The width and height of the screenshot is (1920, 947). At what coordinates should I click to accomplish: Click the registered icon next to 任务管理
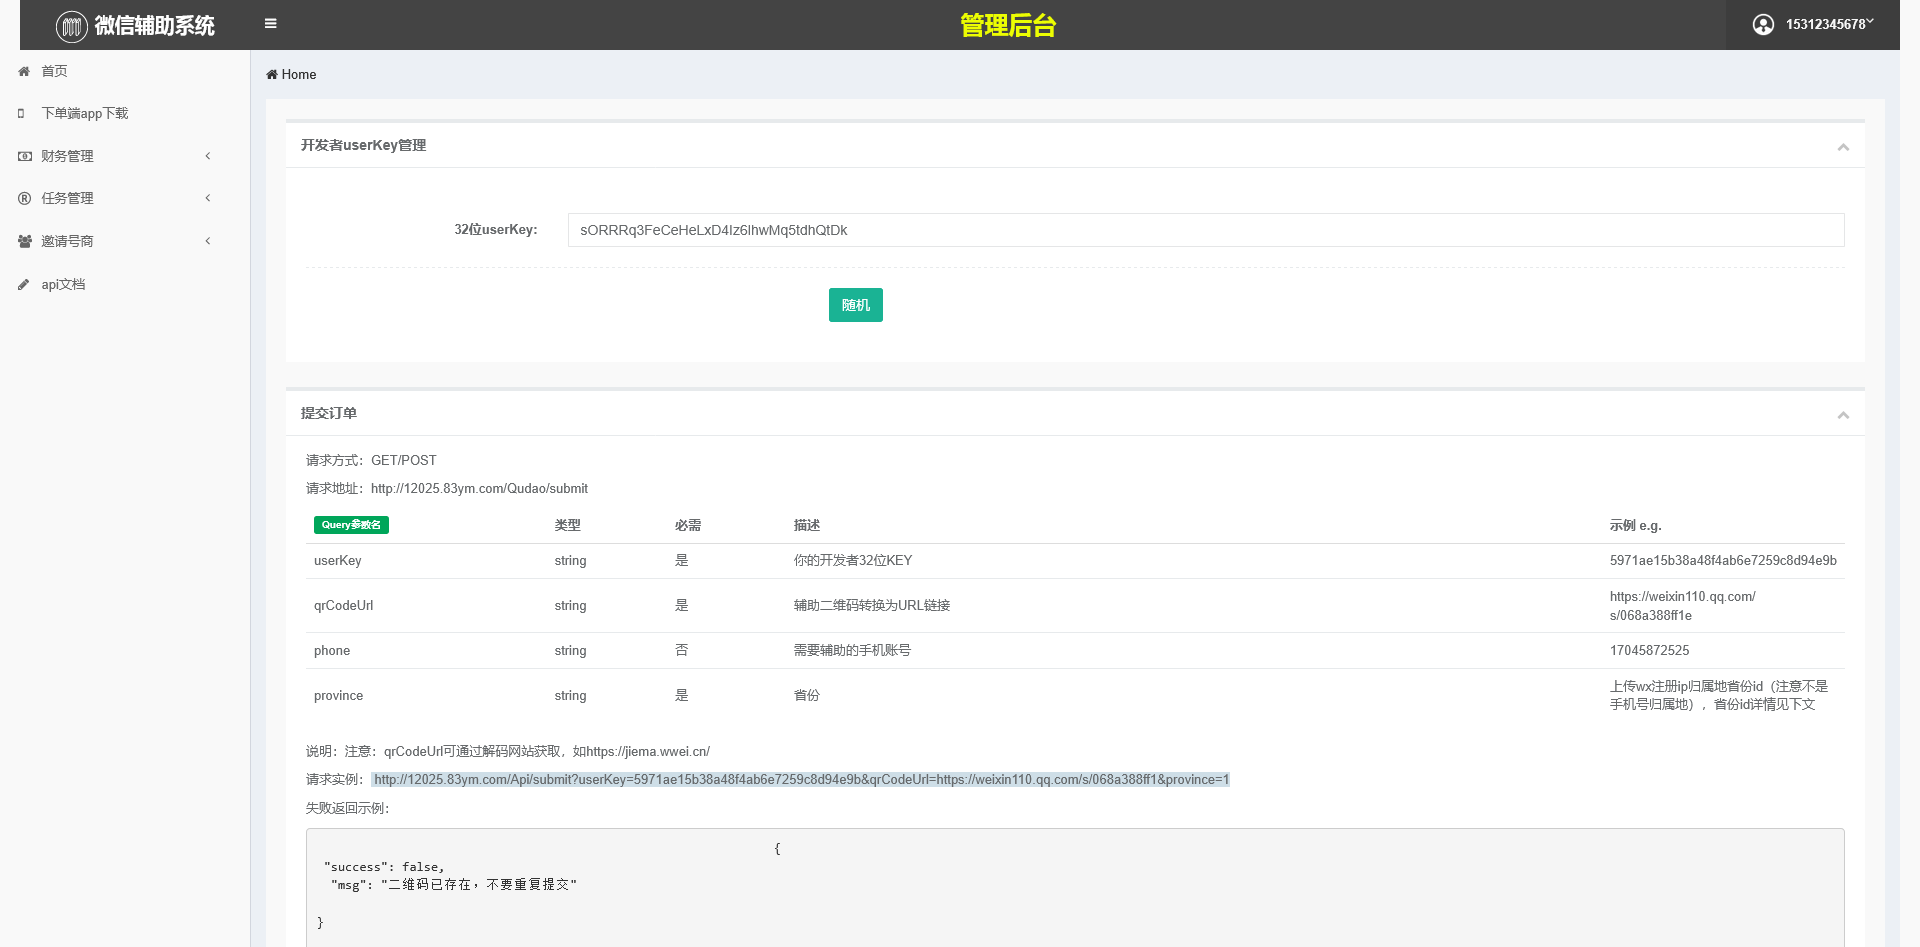coord(25,198)
